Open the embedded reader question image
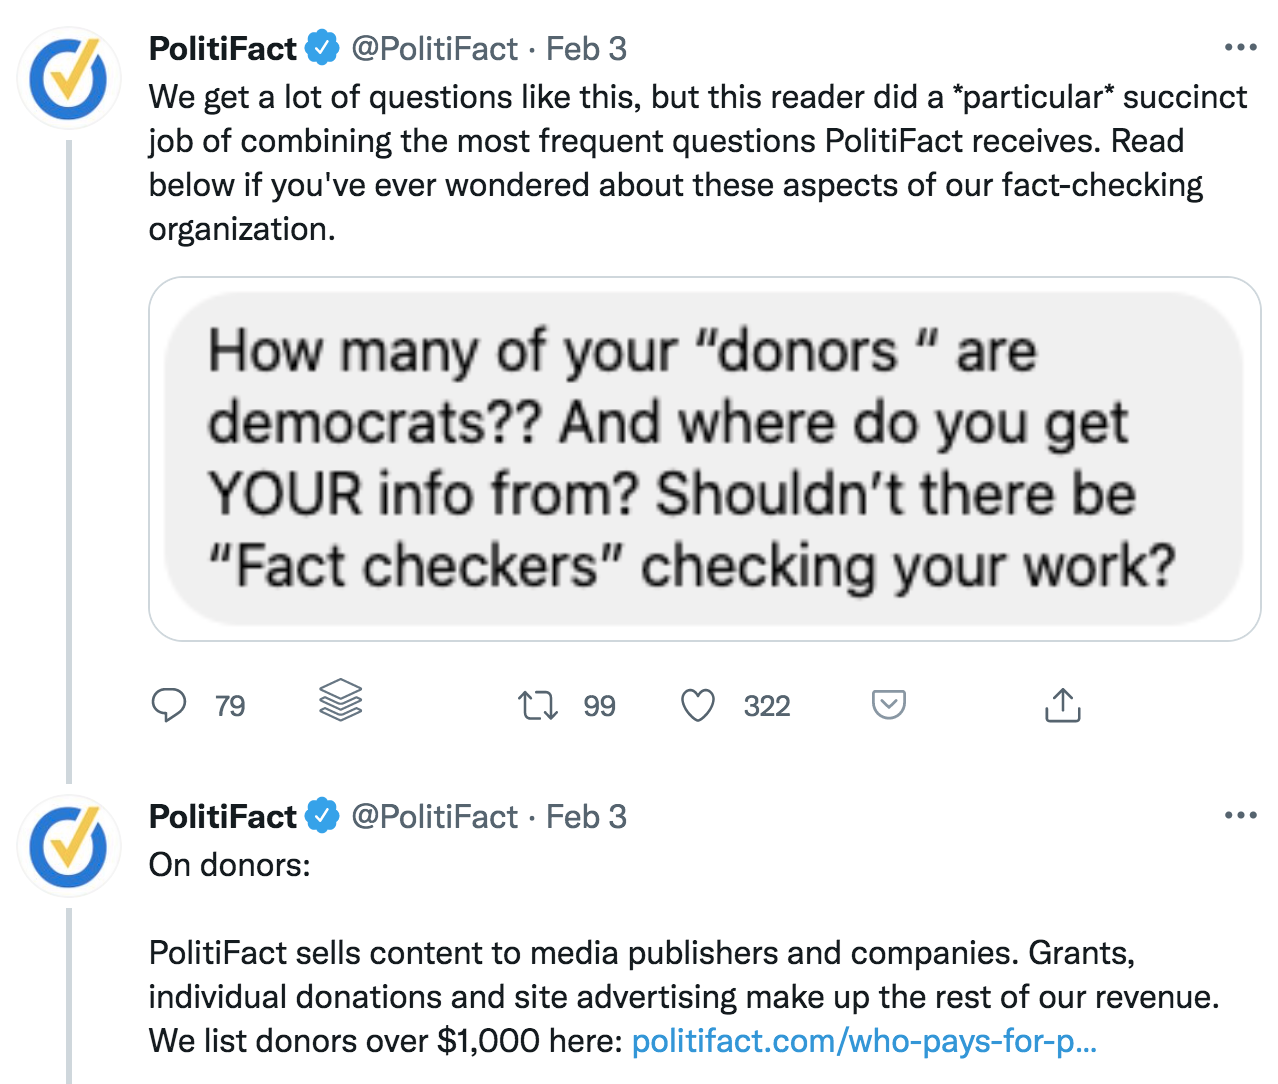The height and width of the screenshot is (1084, 1278). [x=704, y=459]
